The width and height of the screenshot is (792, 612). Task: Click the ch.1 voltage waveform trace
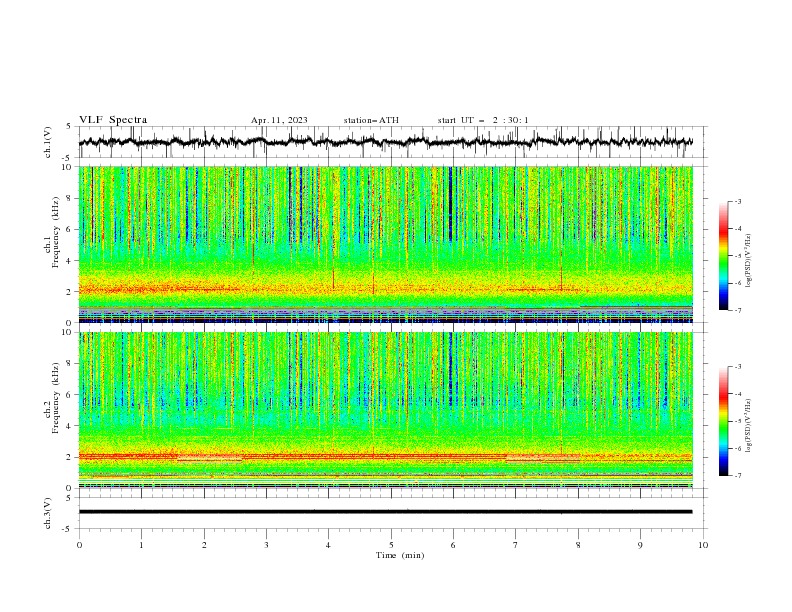(x=385, y=142)
